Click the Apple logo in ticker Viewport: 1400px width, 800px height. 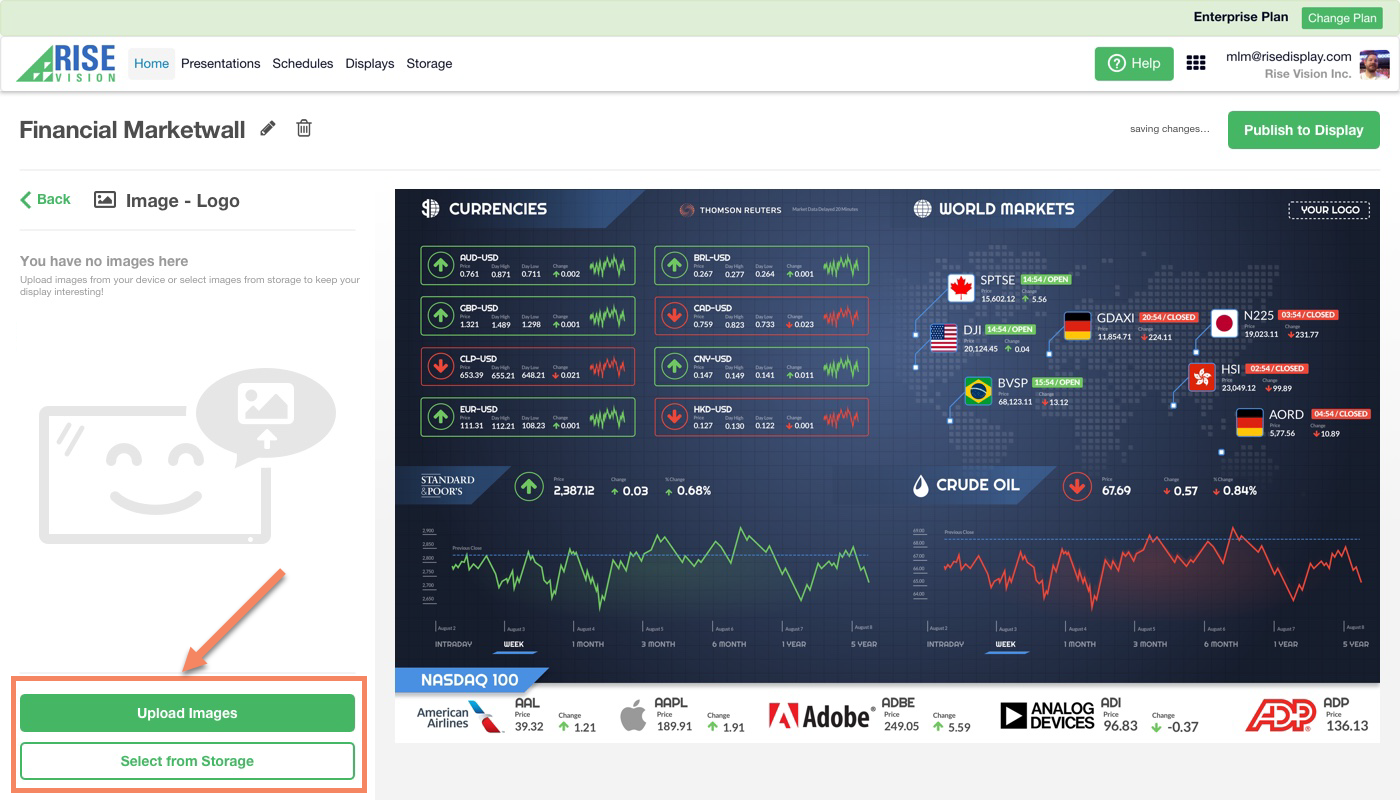pos(633,716)
